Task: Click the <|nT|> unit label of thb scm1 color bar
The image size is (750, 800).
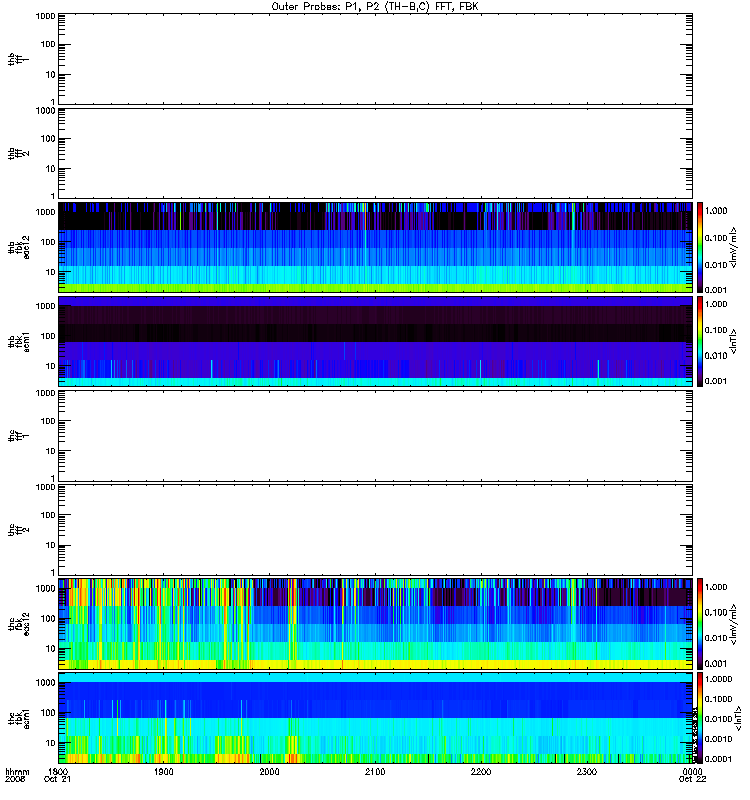Action: pos(733,341)
